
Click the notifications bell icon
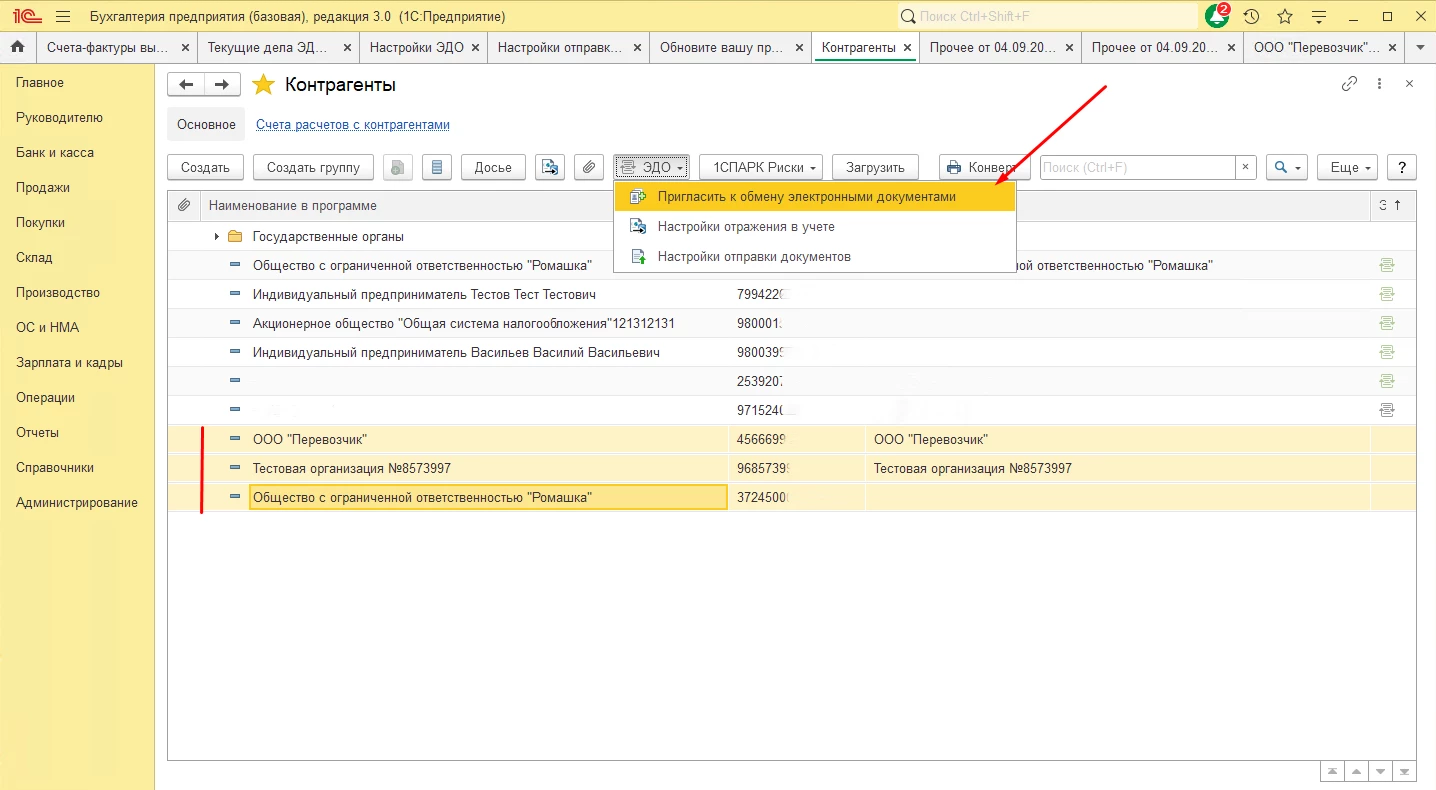tap(1217, 17)
